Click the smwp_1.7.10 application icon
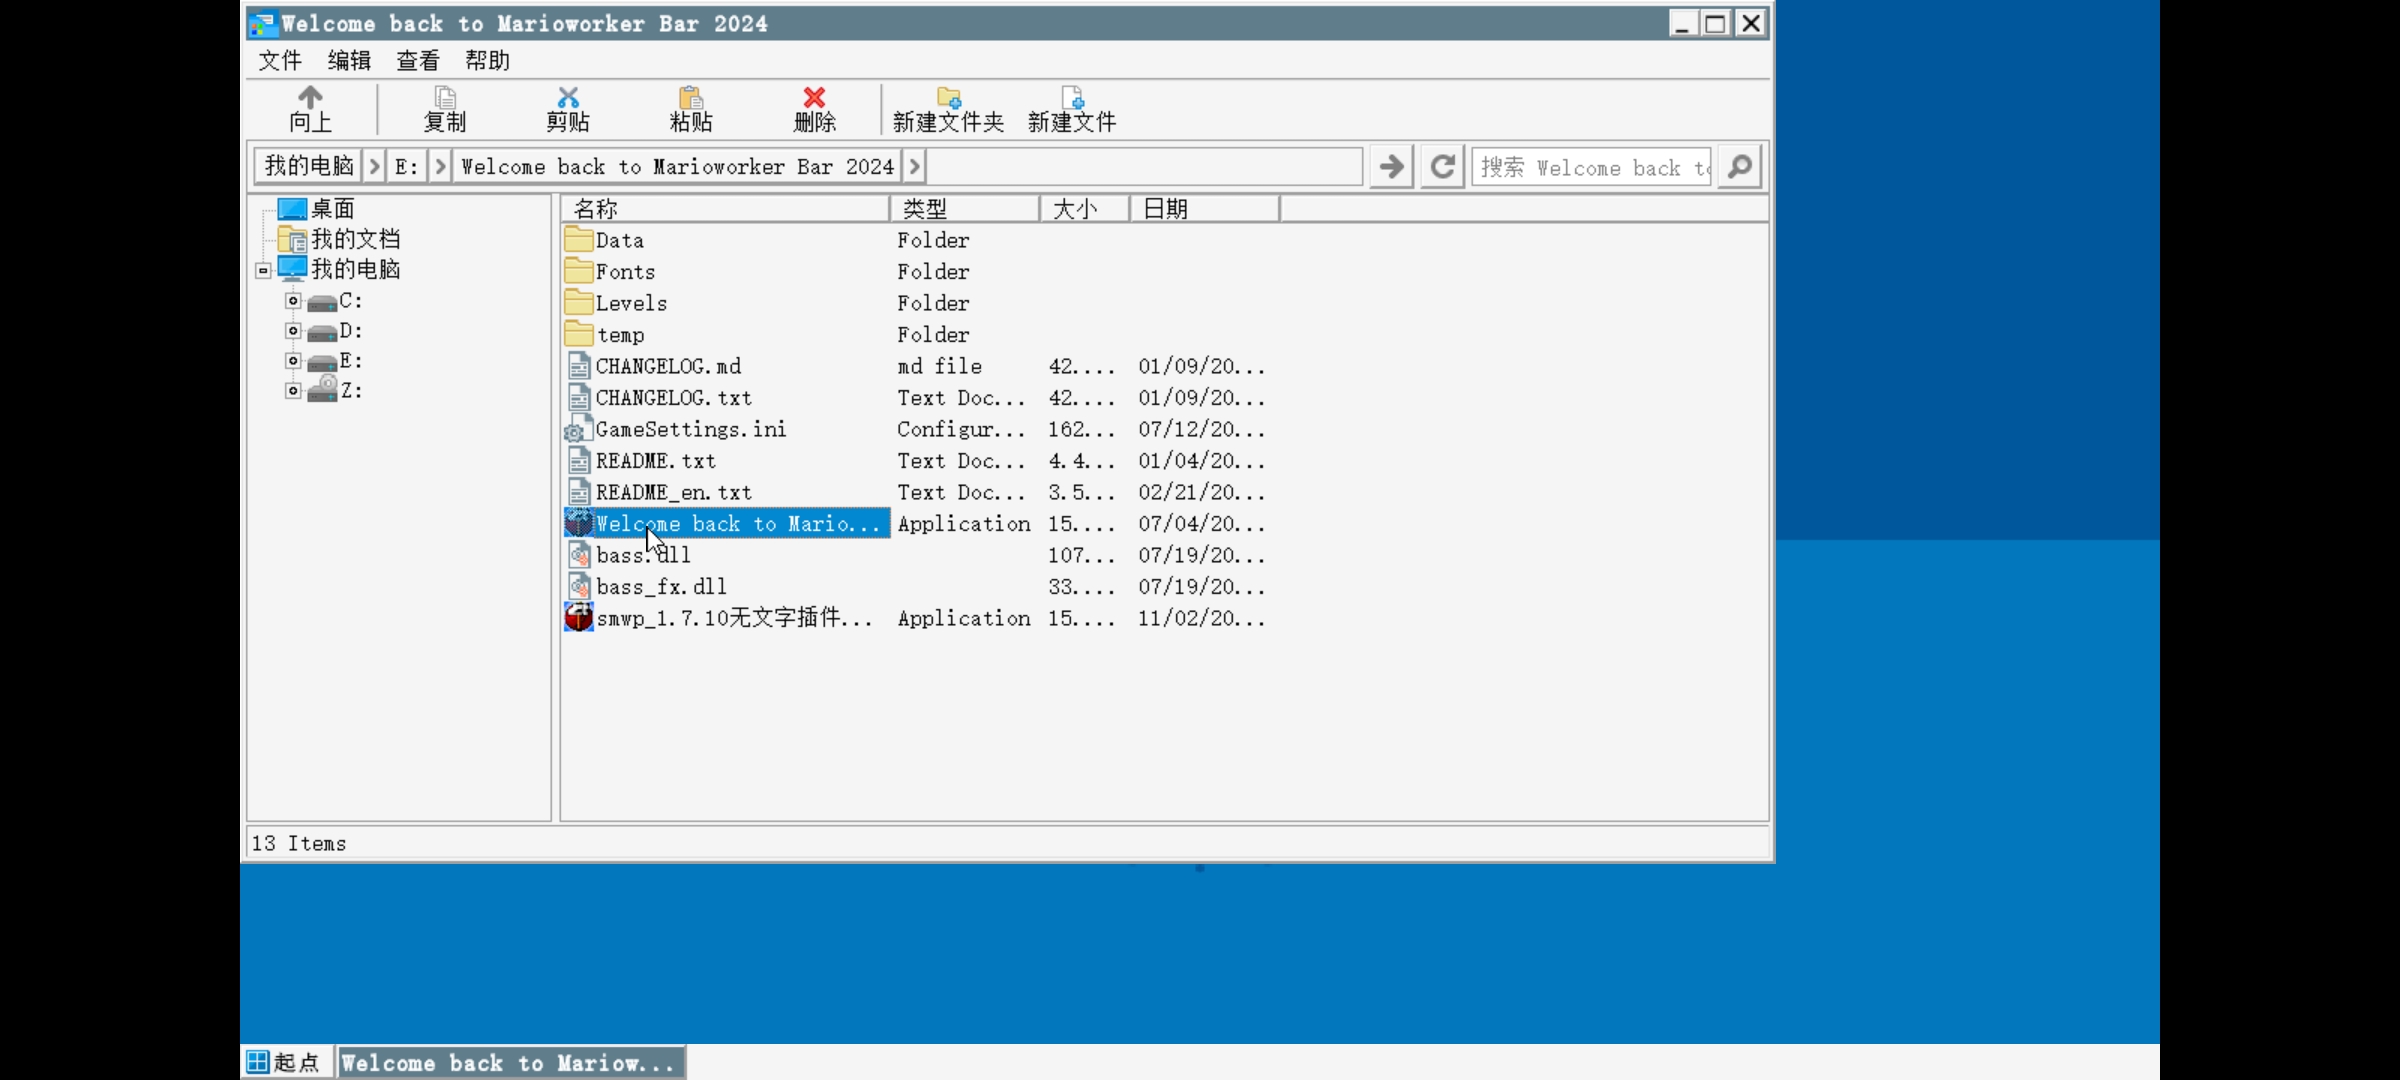Viewport: 2400px width, 1080px height. tap(578, 617)
